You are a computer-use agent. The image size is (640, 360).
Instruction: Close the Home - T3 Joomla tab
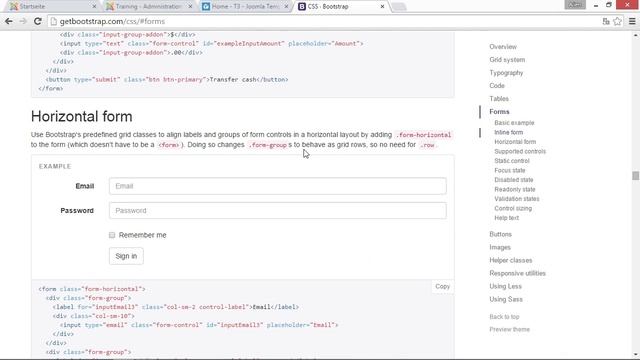(x=286, y=7)
